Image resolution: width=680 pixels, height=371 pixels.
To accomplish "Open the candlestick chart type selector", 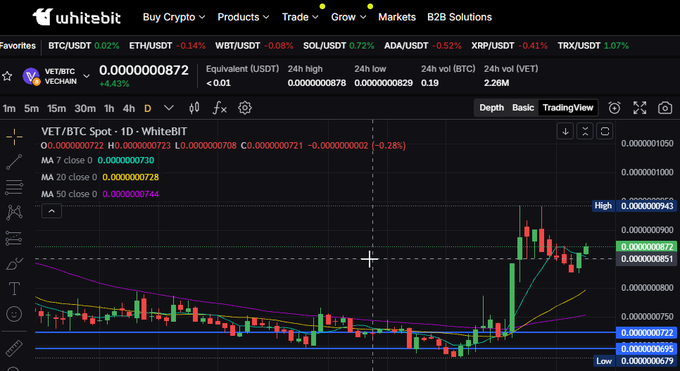I will click(x=194, y=108).
